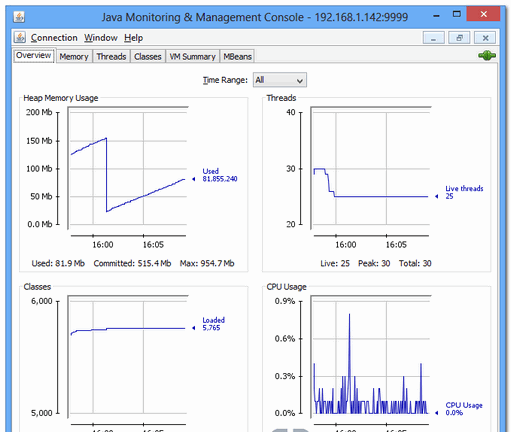Screen dimensions: 511x432
Task: Open the Connection menu
Action: click(x=54, y=38)
